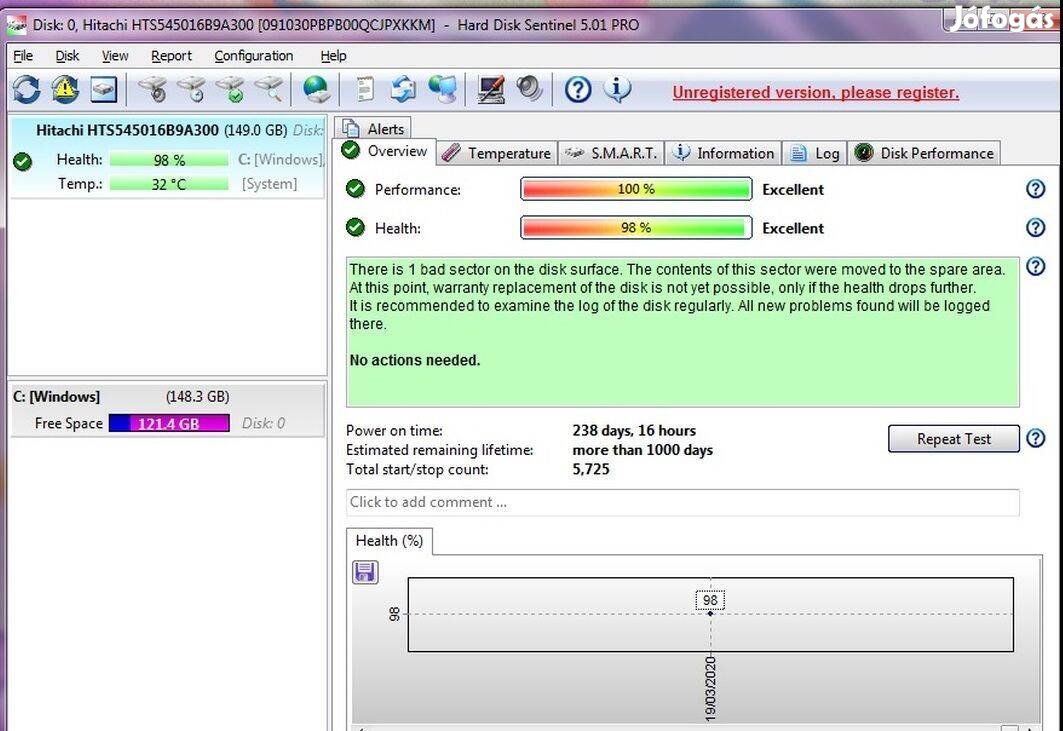1063x731 pixels.
Task: Click the 238 days, 16 hours value
Action: coord(634,431)
